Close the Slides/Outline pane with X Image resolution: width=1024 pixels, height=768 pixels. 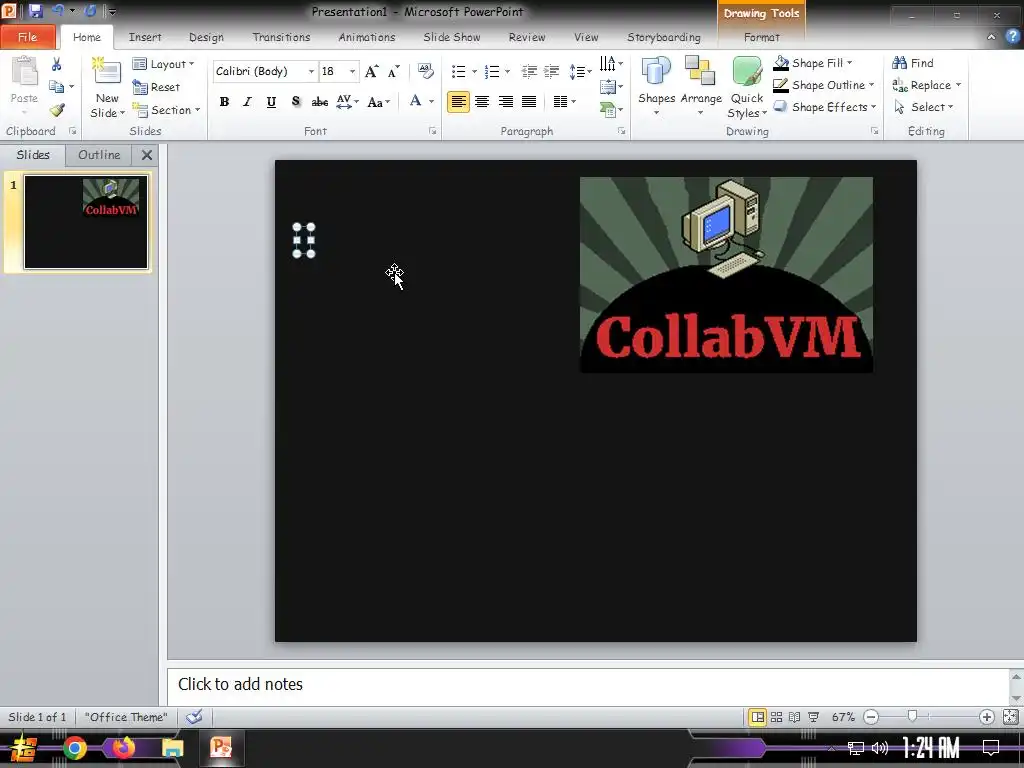(x=147, y=155)
